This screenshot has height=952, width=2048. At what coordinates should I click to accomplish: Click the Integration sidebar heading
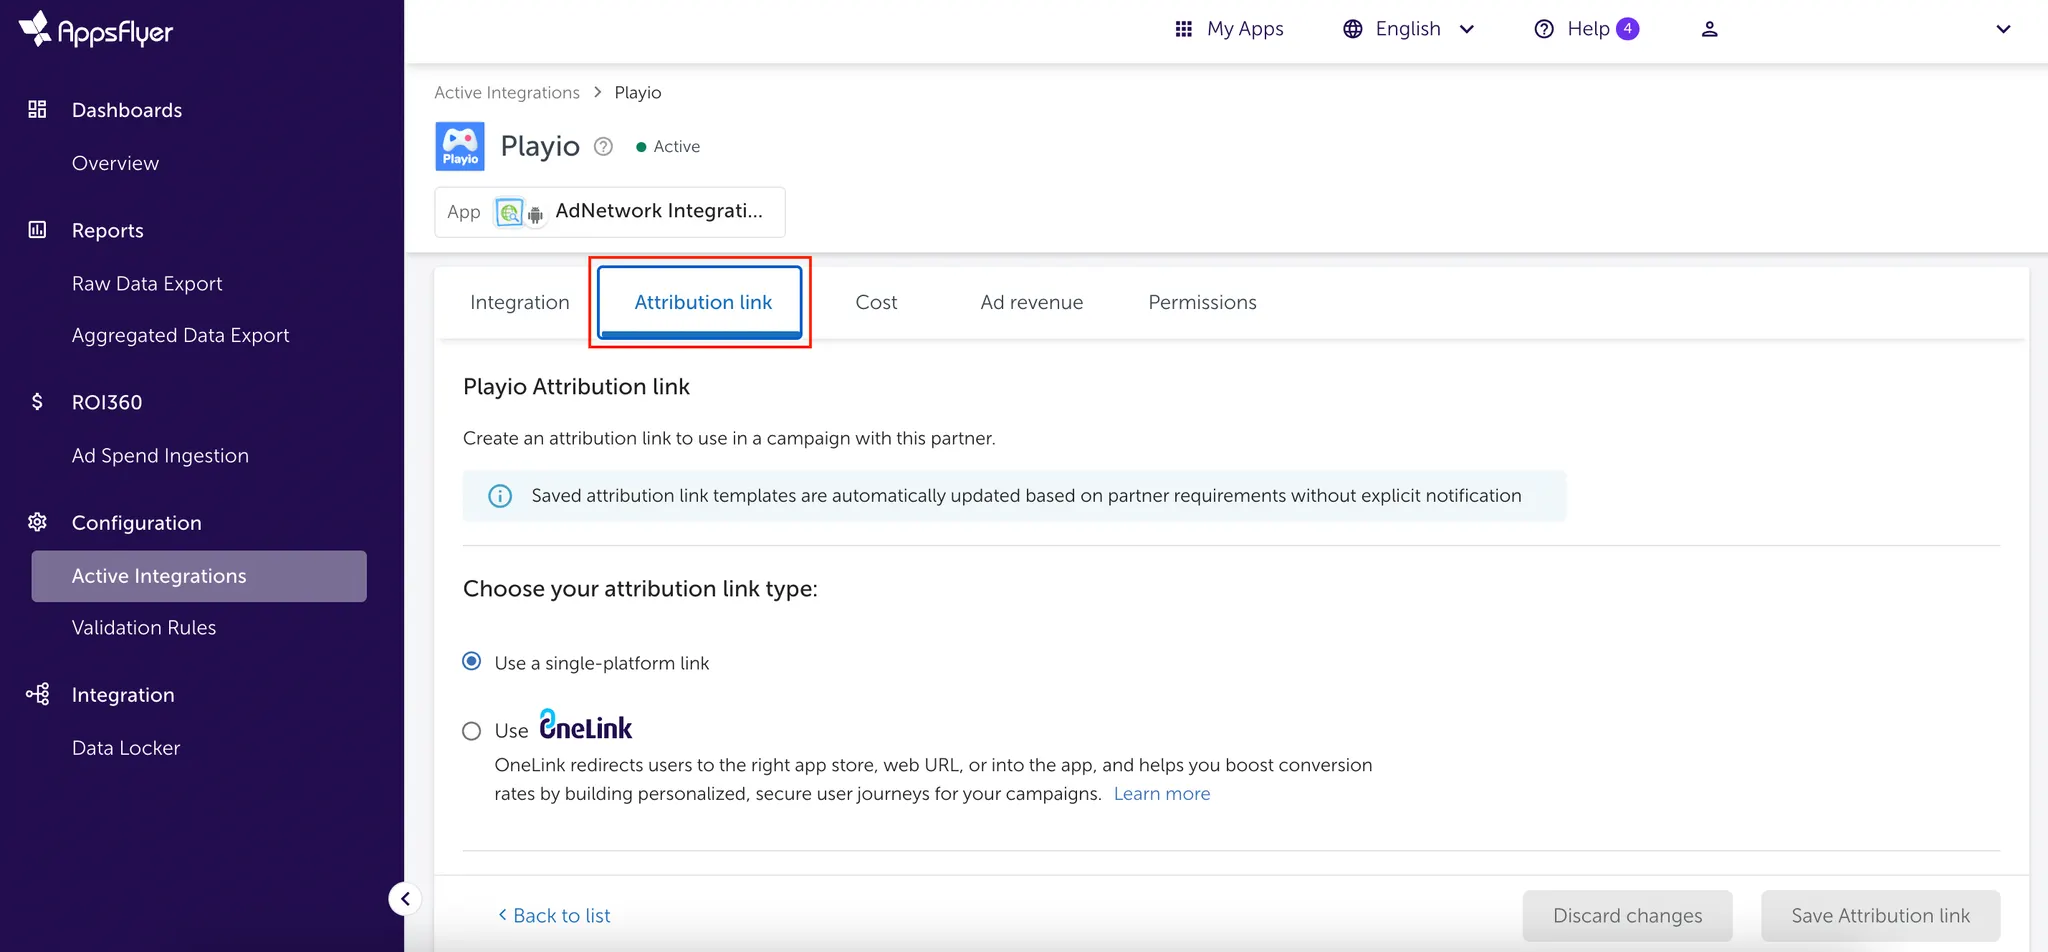pyautogui.click(x=123, y=694)
